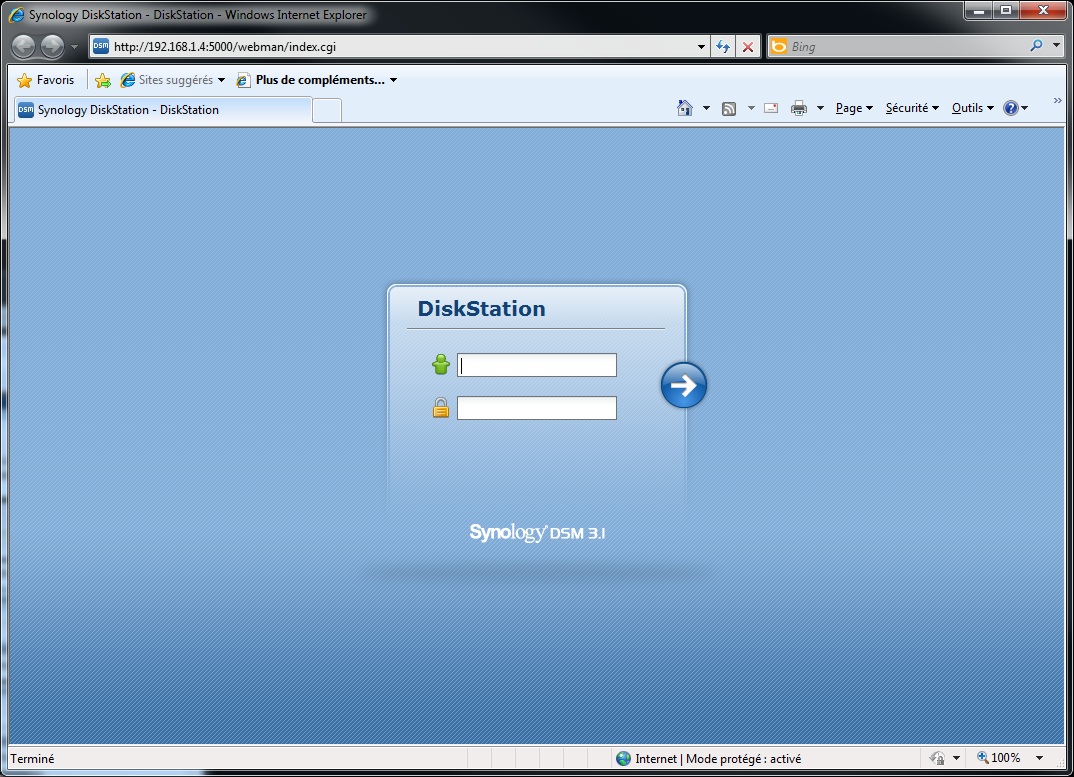Image resolution: width=1074 pixels, height=777 pixels.
Task: Open a new blank tab
Action: [x=327, y=110]
